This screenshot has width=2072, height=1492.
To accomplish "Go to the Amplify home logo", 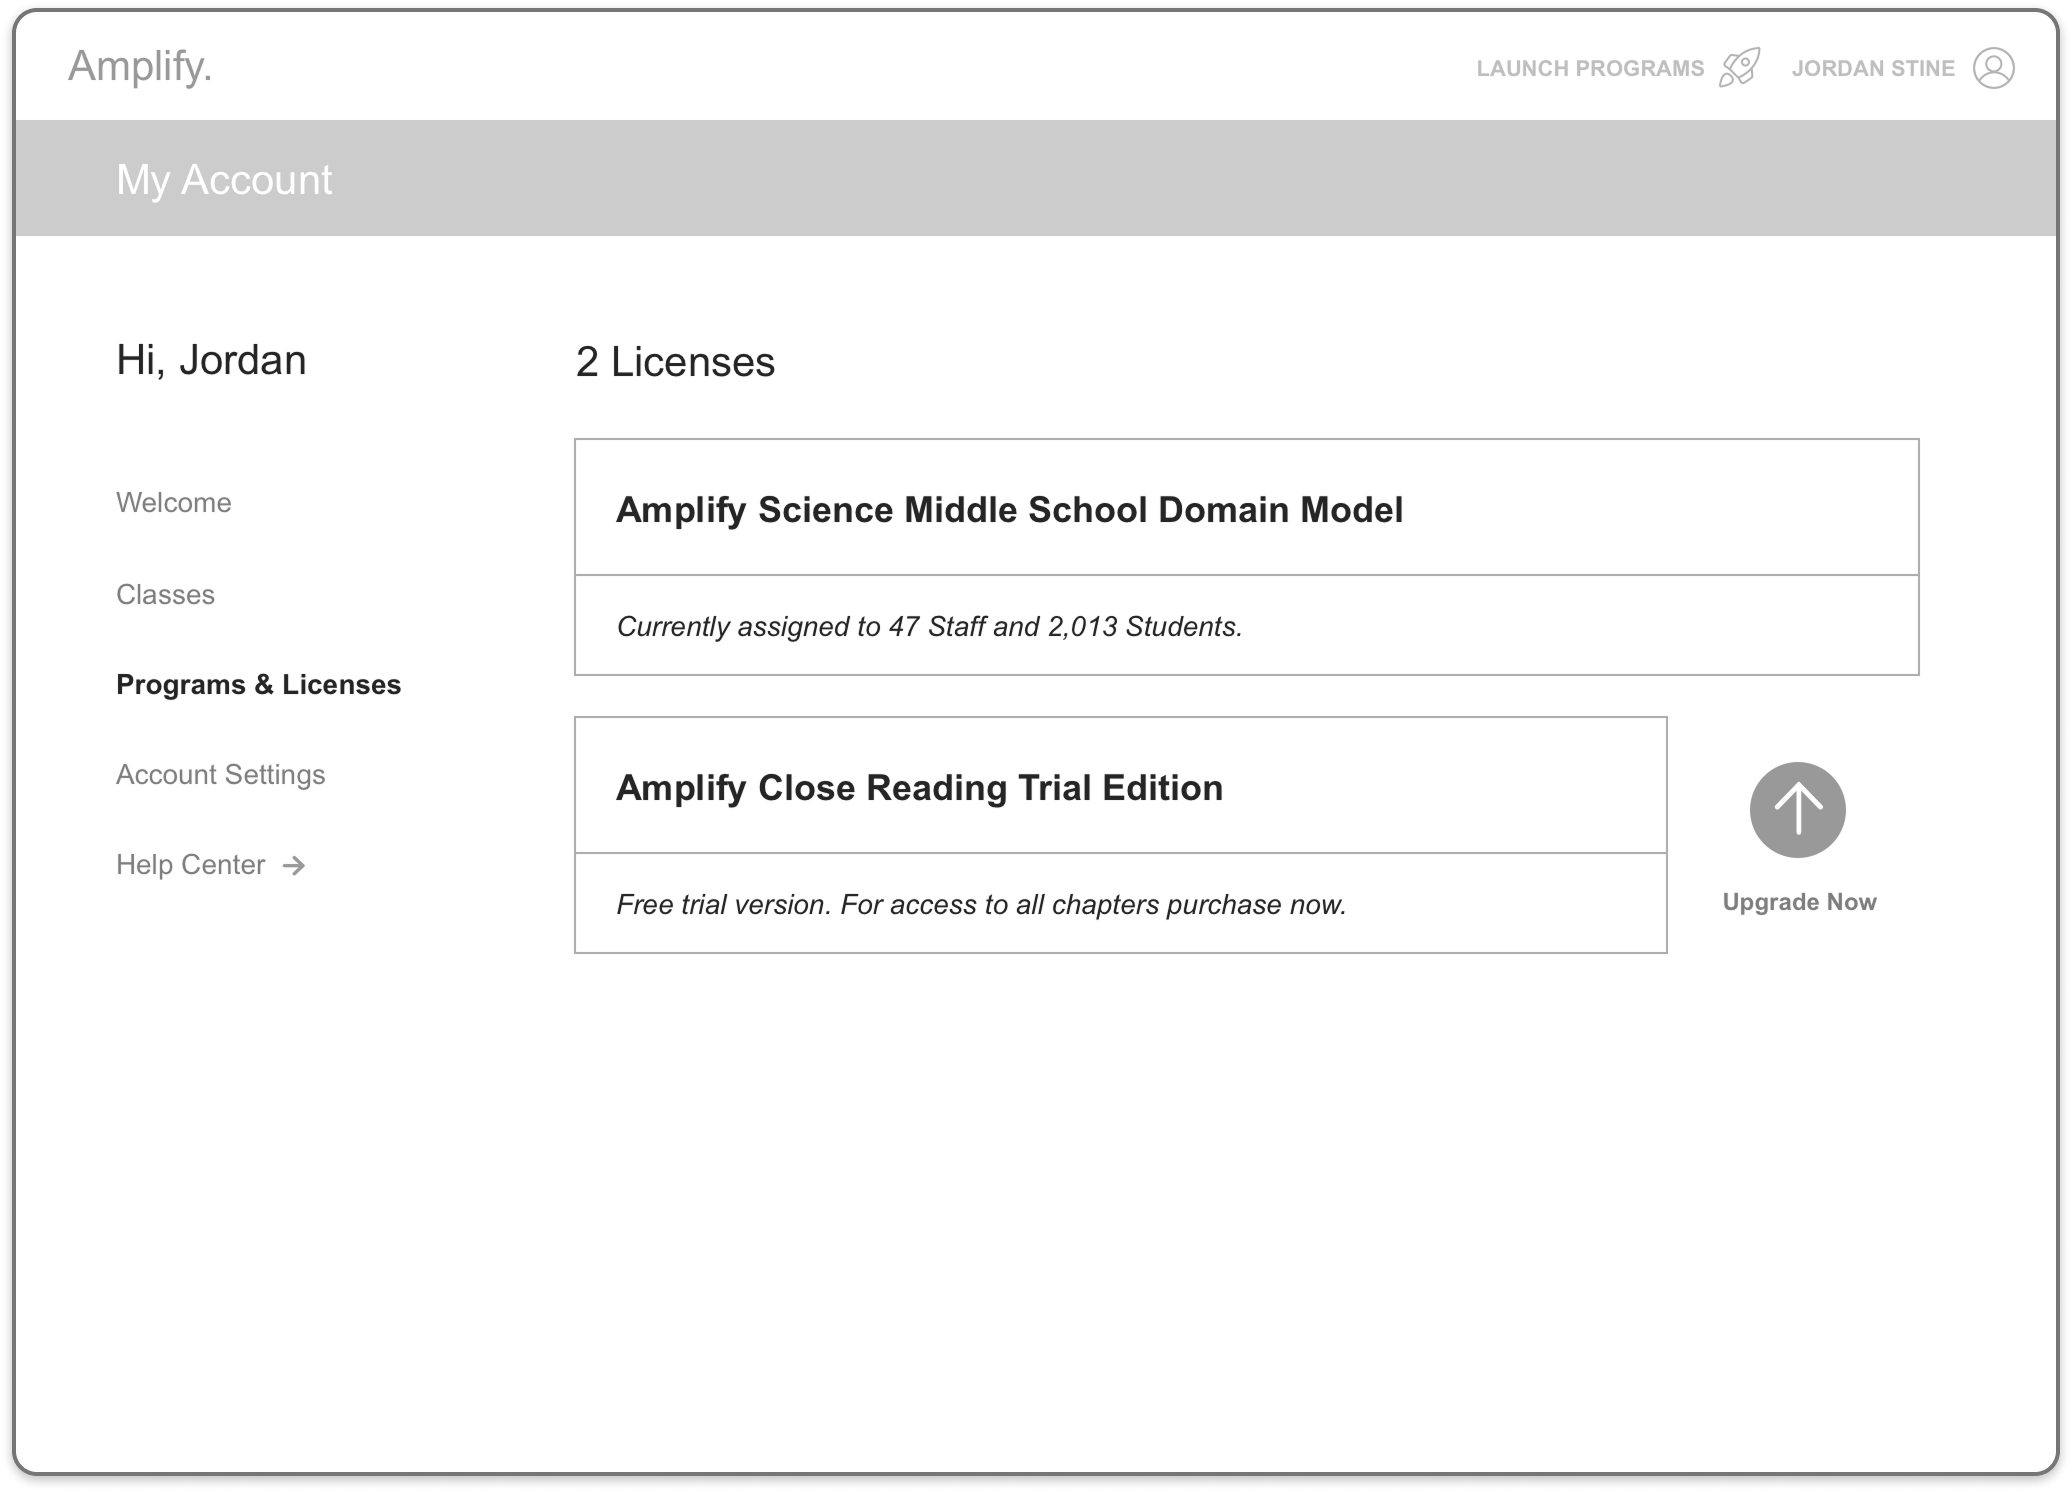I will coord(140,66).
